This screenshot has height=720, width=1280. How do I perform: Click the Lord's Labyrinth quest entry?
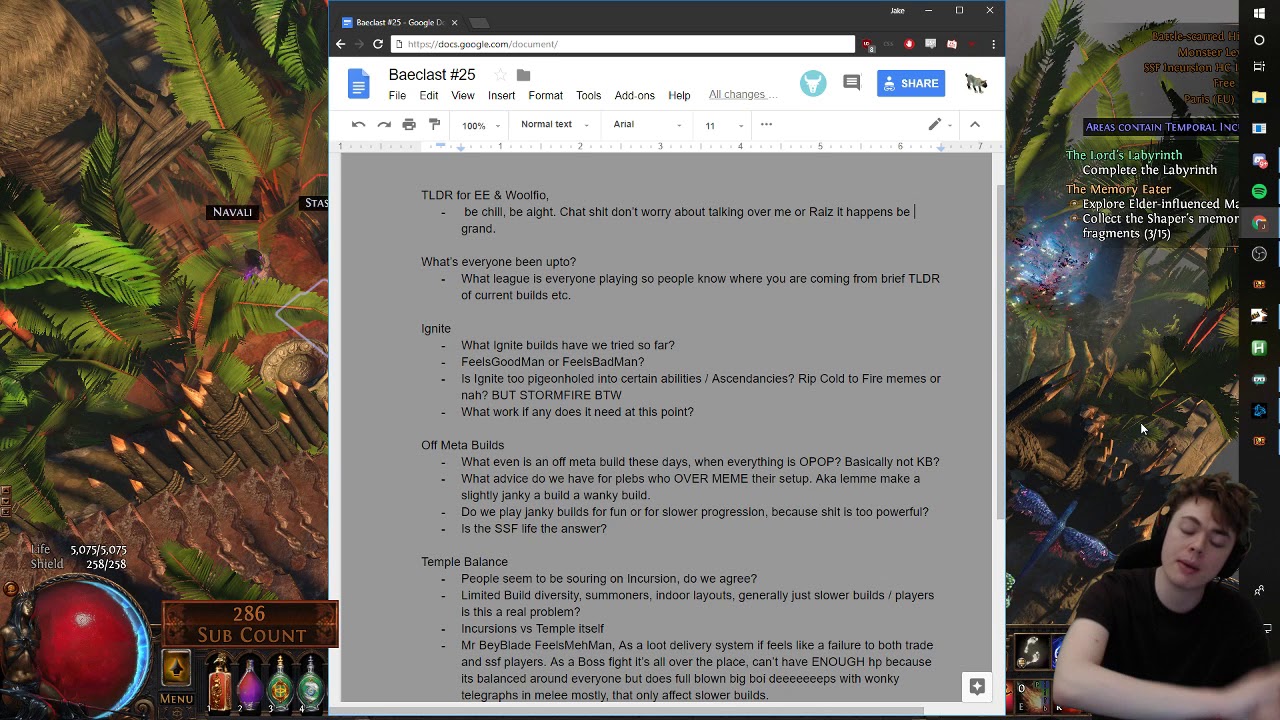1124,155
